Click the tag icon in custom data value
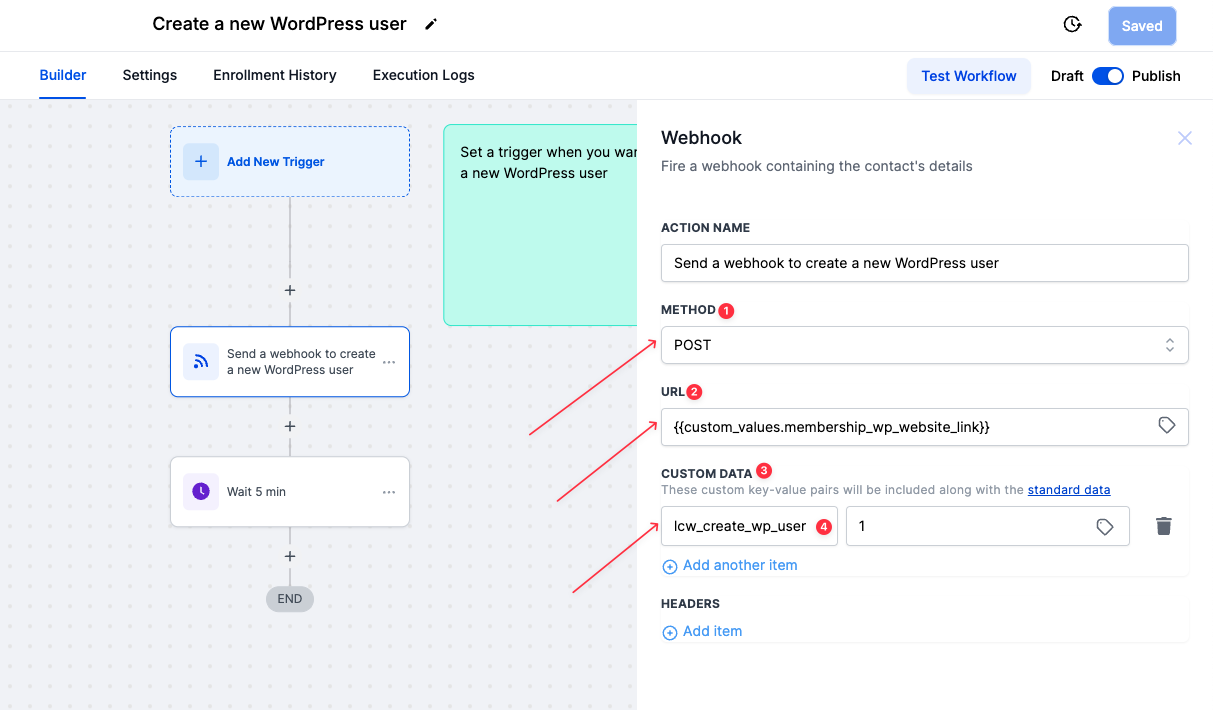Image resolution: width=1213 pixels, height=710 pixels. 1105,526
